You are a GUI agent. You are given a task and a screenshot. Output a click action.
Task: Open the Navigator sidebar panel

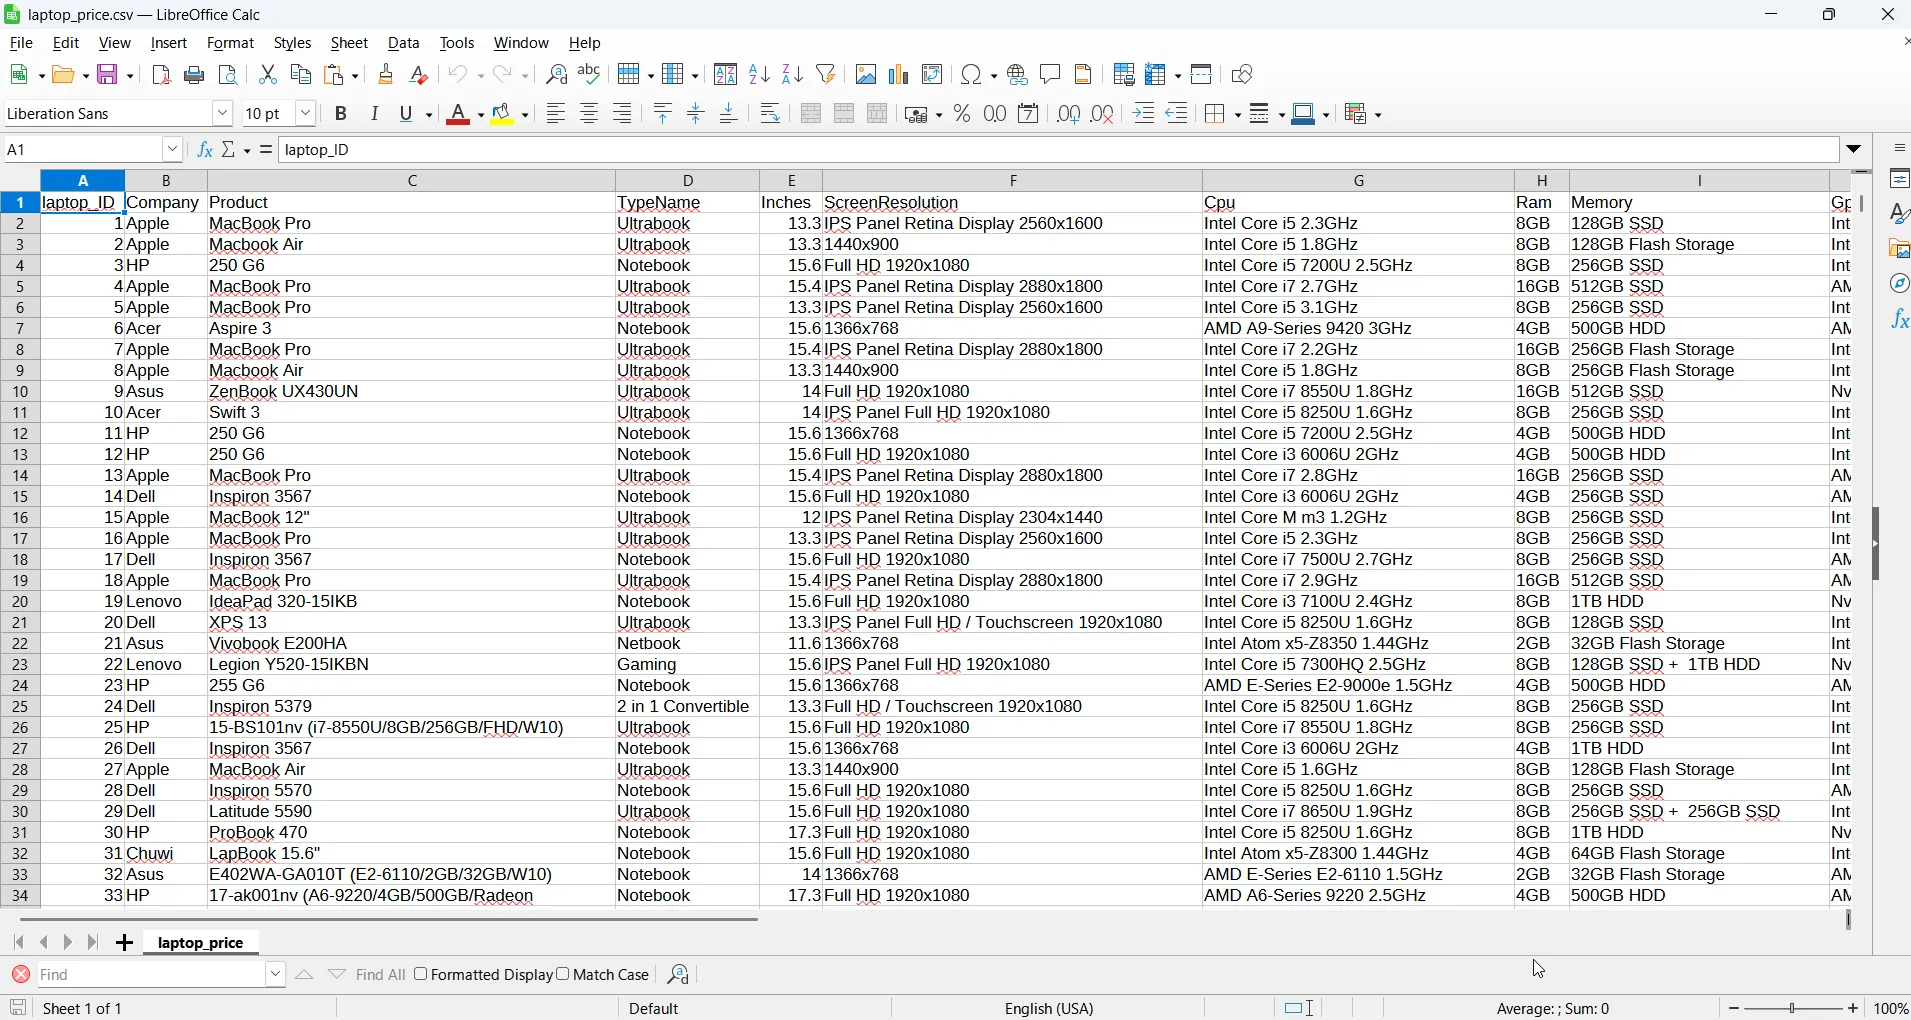[1901, 284]
